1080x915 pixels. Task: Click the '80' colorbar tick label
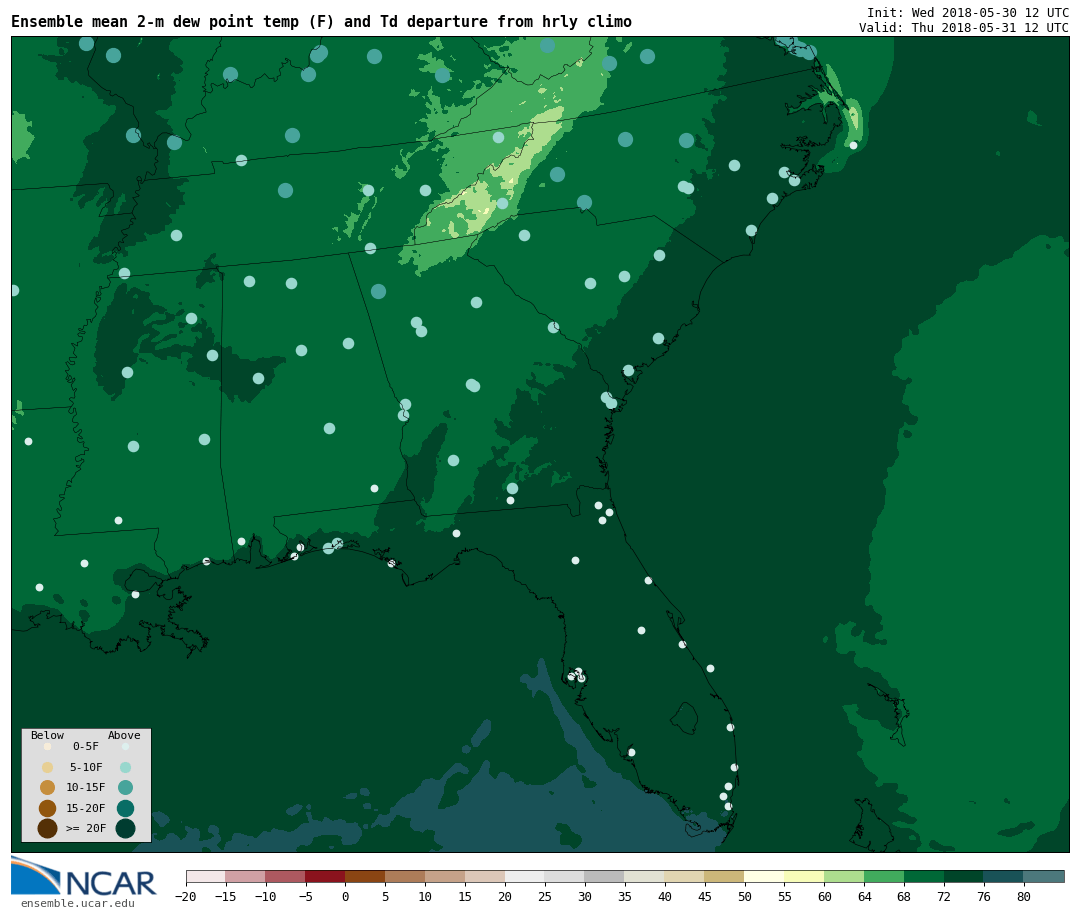pyautogui.click(x=1024, y=896)
